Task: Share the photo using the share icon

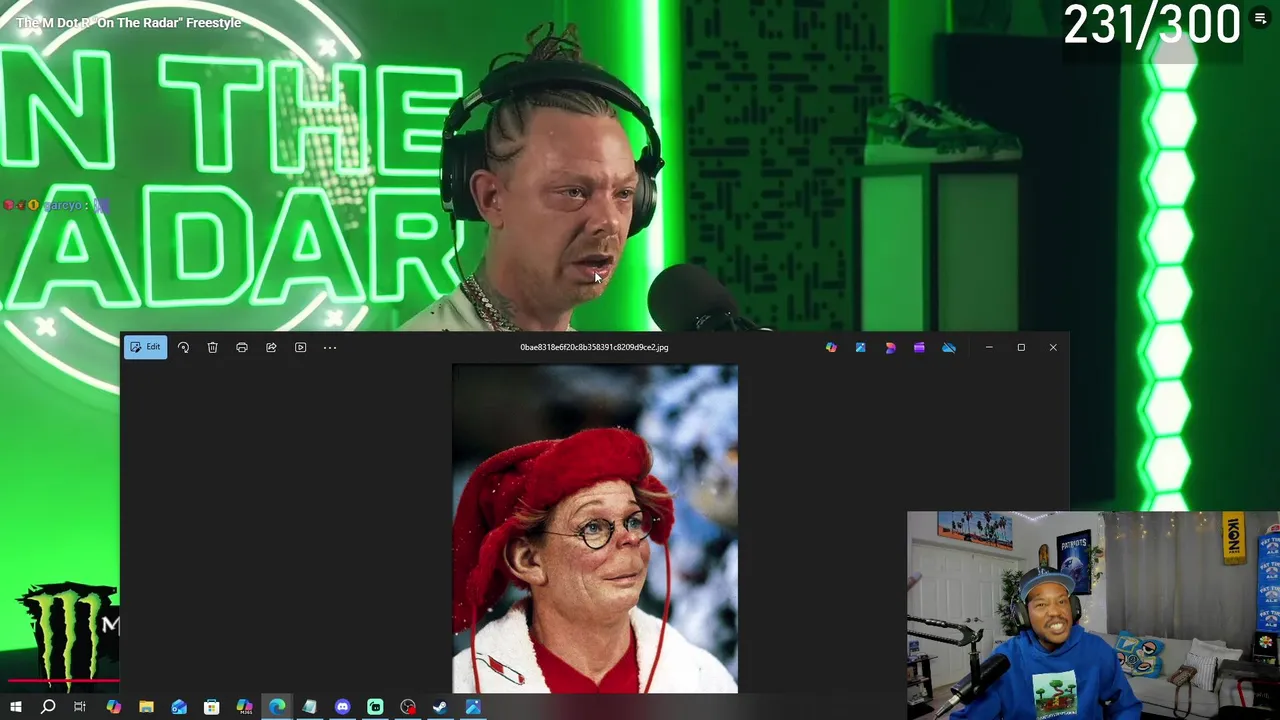Action: tap(271, 347)
